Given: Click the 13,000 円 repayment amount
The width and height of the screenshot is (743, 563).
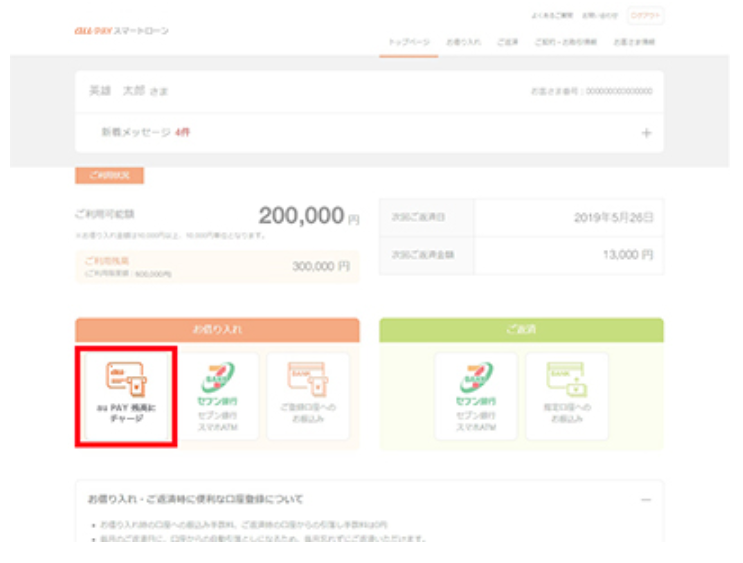Looking at the screenshot, I should (x=628, y=255).
